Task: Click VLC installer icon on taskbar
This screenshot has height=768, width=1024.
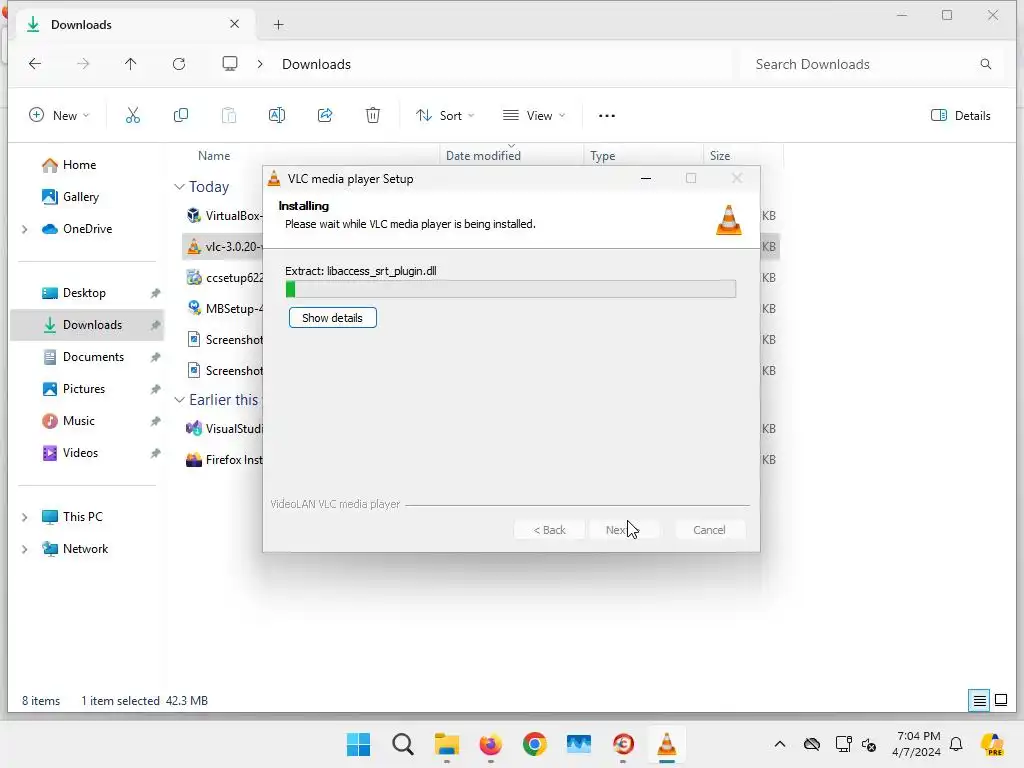Action: [x=666, y=744]
